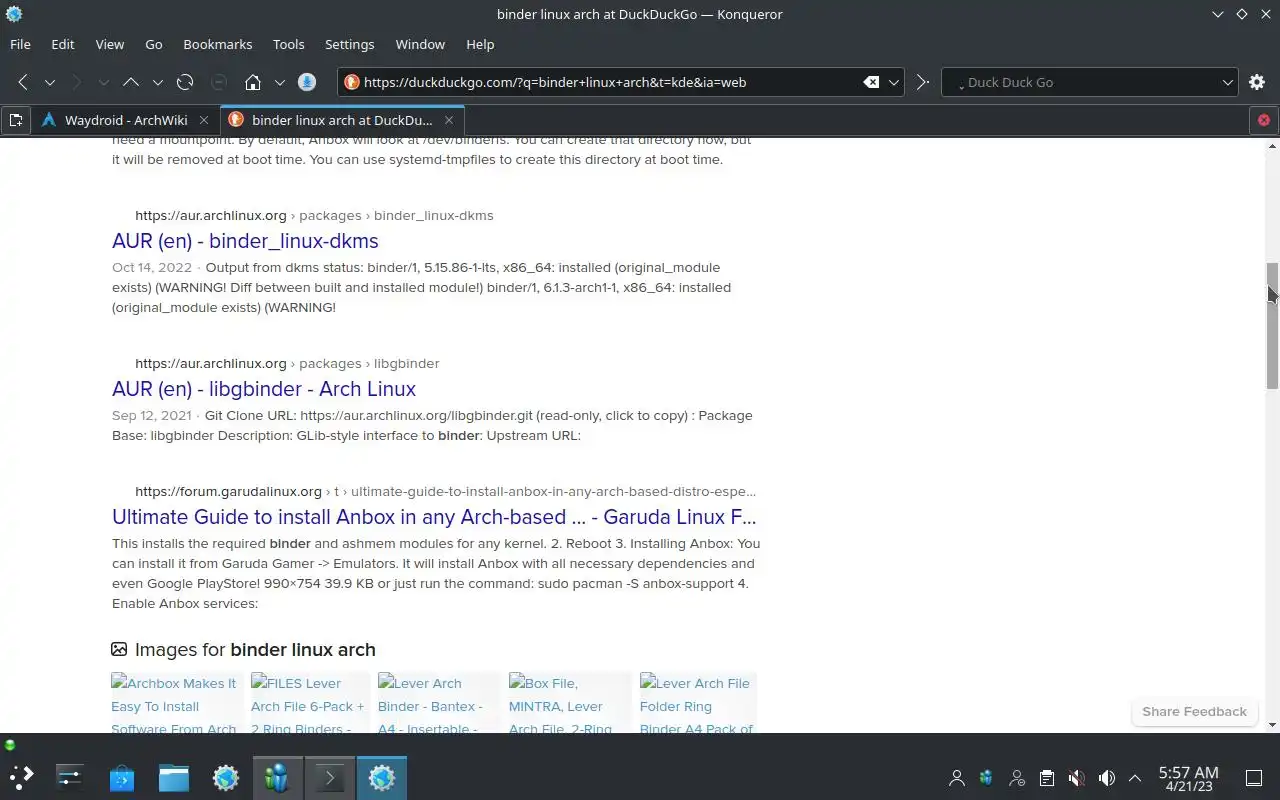
Task: Open the Go menu
Action: 154,44
